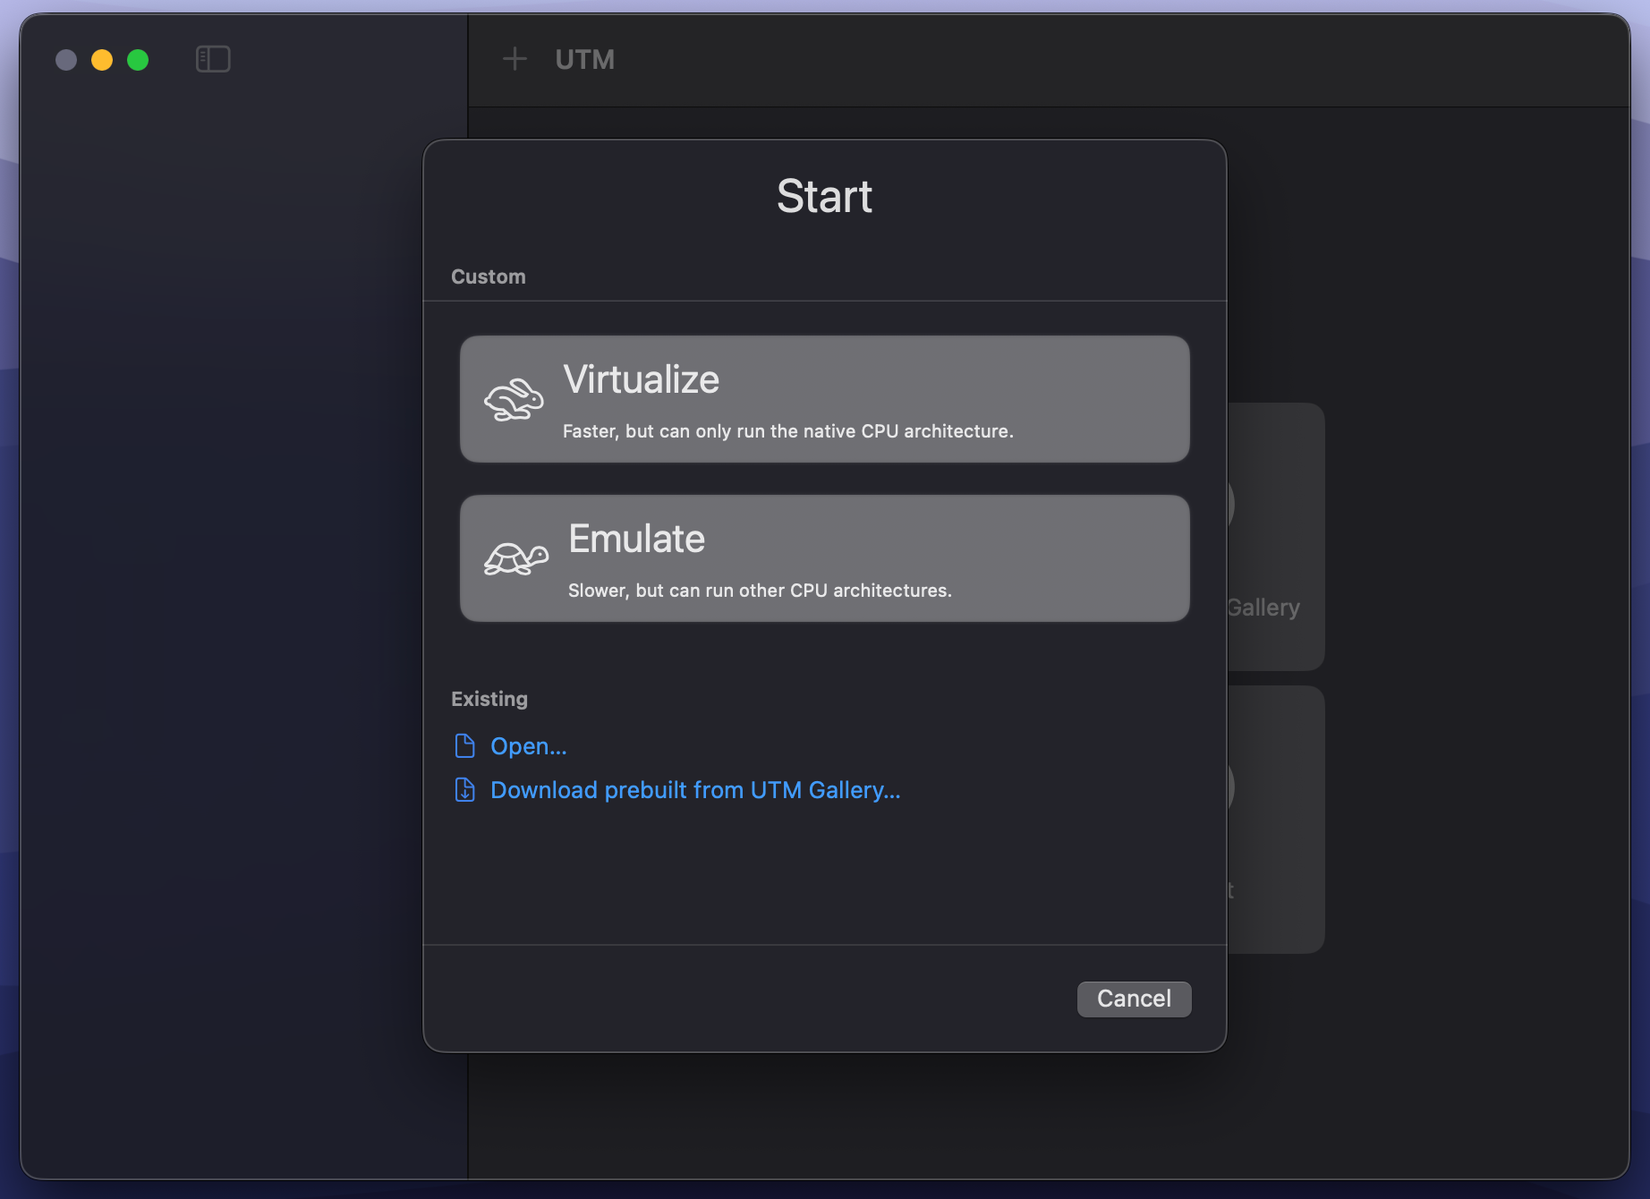Create a new virtual machine with the plus icon
The width and height of the screenshot is (1650, 1199).
pos(514,59)
